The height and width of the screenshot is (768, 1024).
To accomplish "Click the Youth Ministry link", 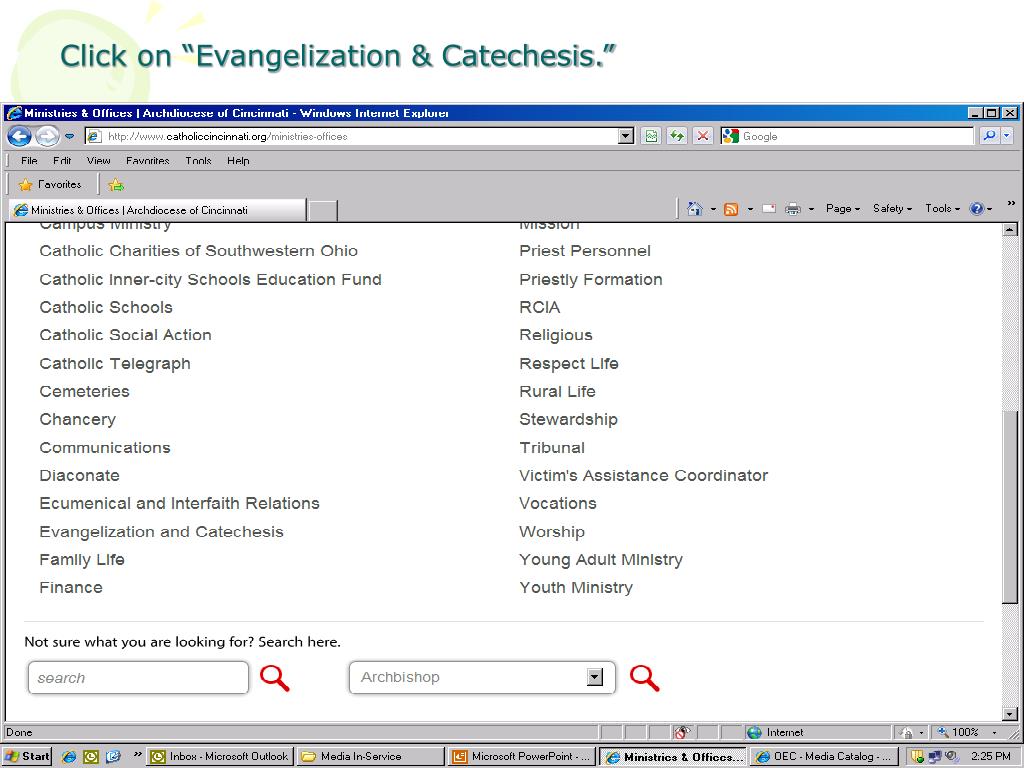I will (576, 588).
